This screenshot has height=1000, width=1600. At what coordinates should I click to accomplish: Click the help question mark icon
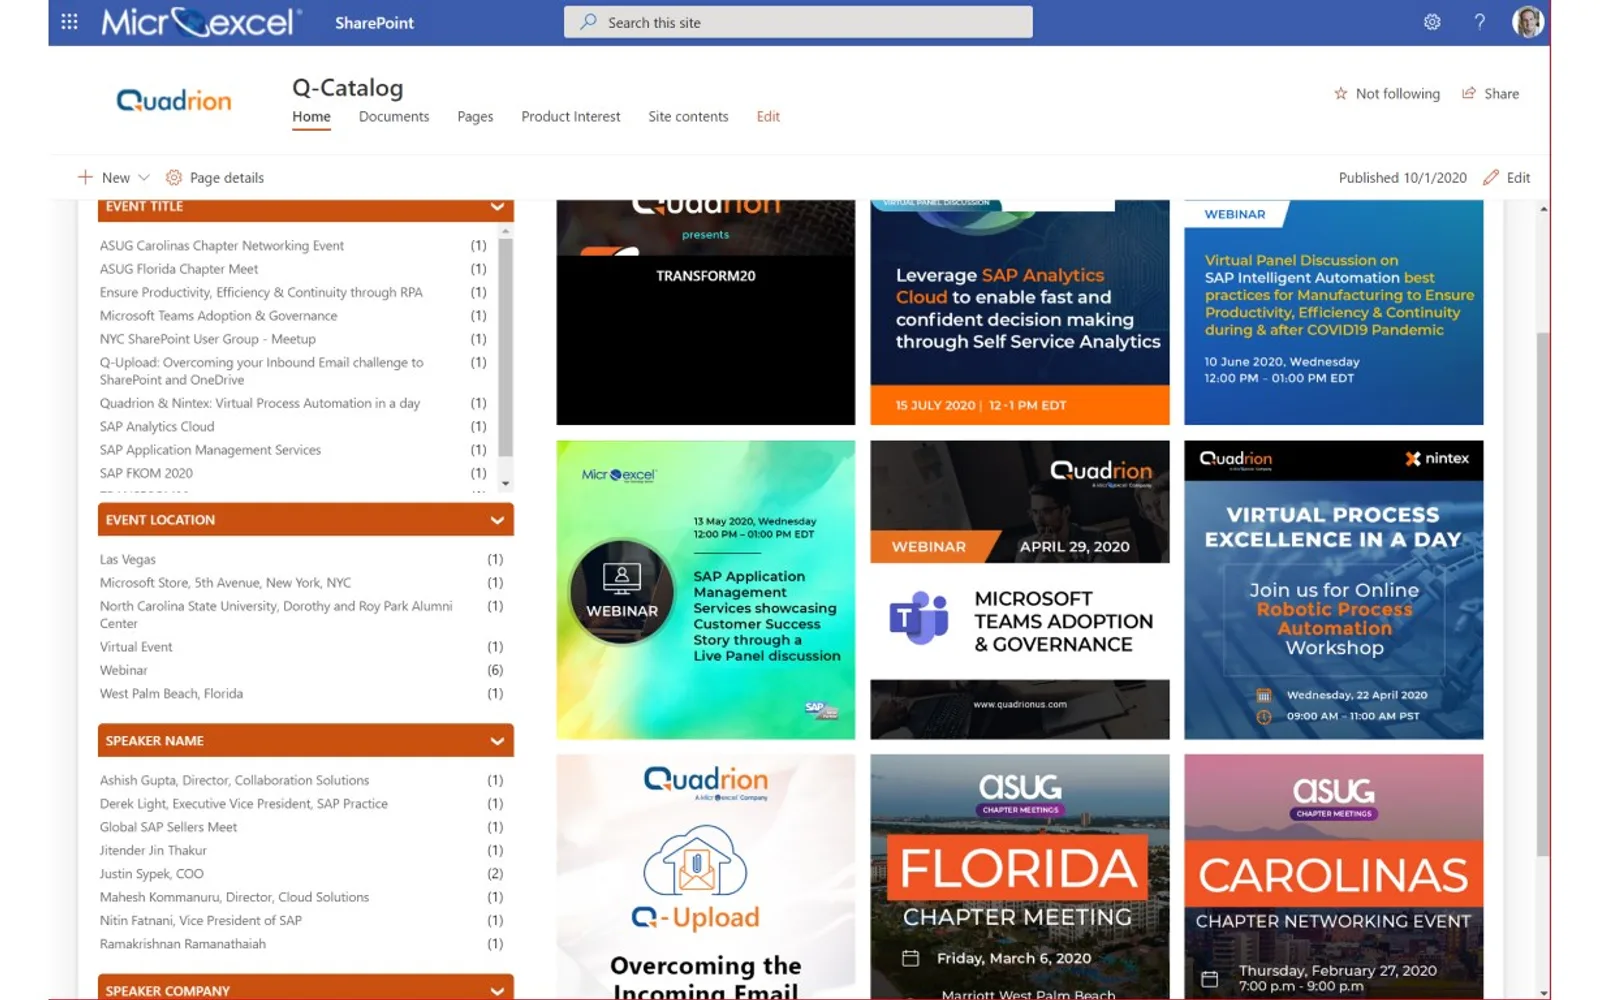(1480, 22)
